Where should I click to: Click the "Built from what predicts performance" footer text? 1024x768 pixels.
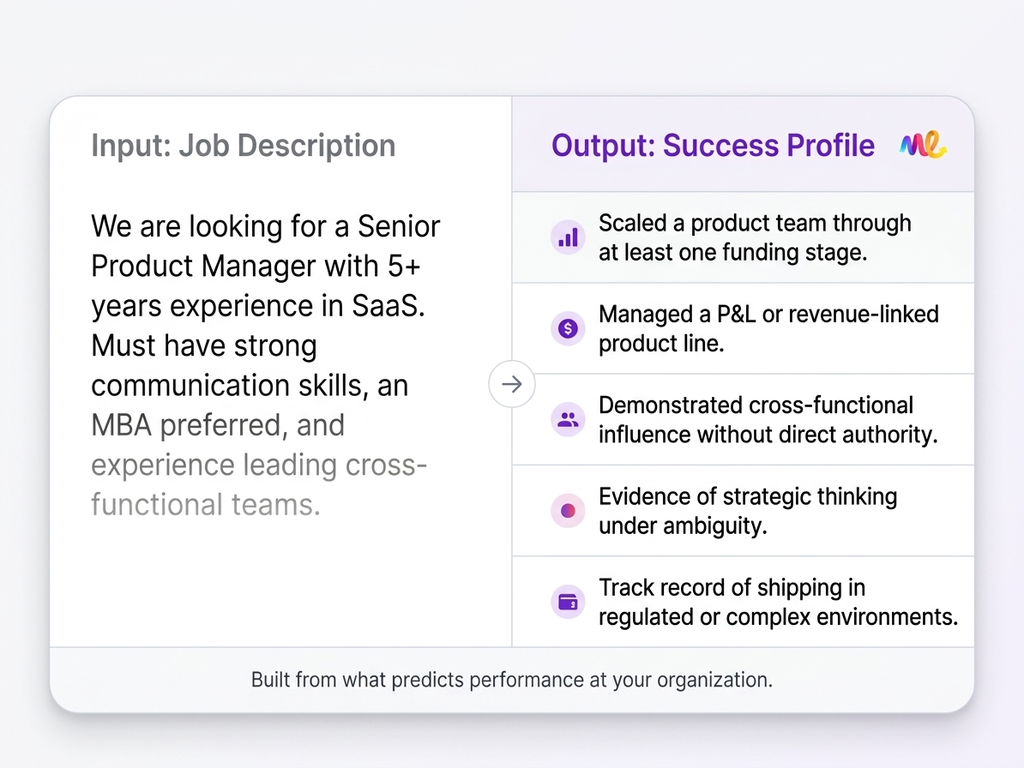pos(511,680)
